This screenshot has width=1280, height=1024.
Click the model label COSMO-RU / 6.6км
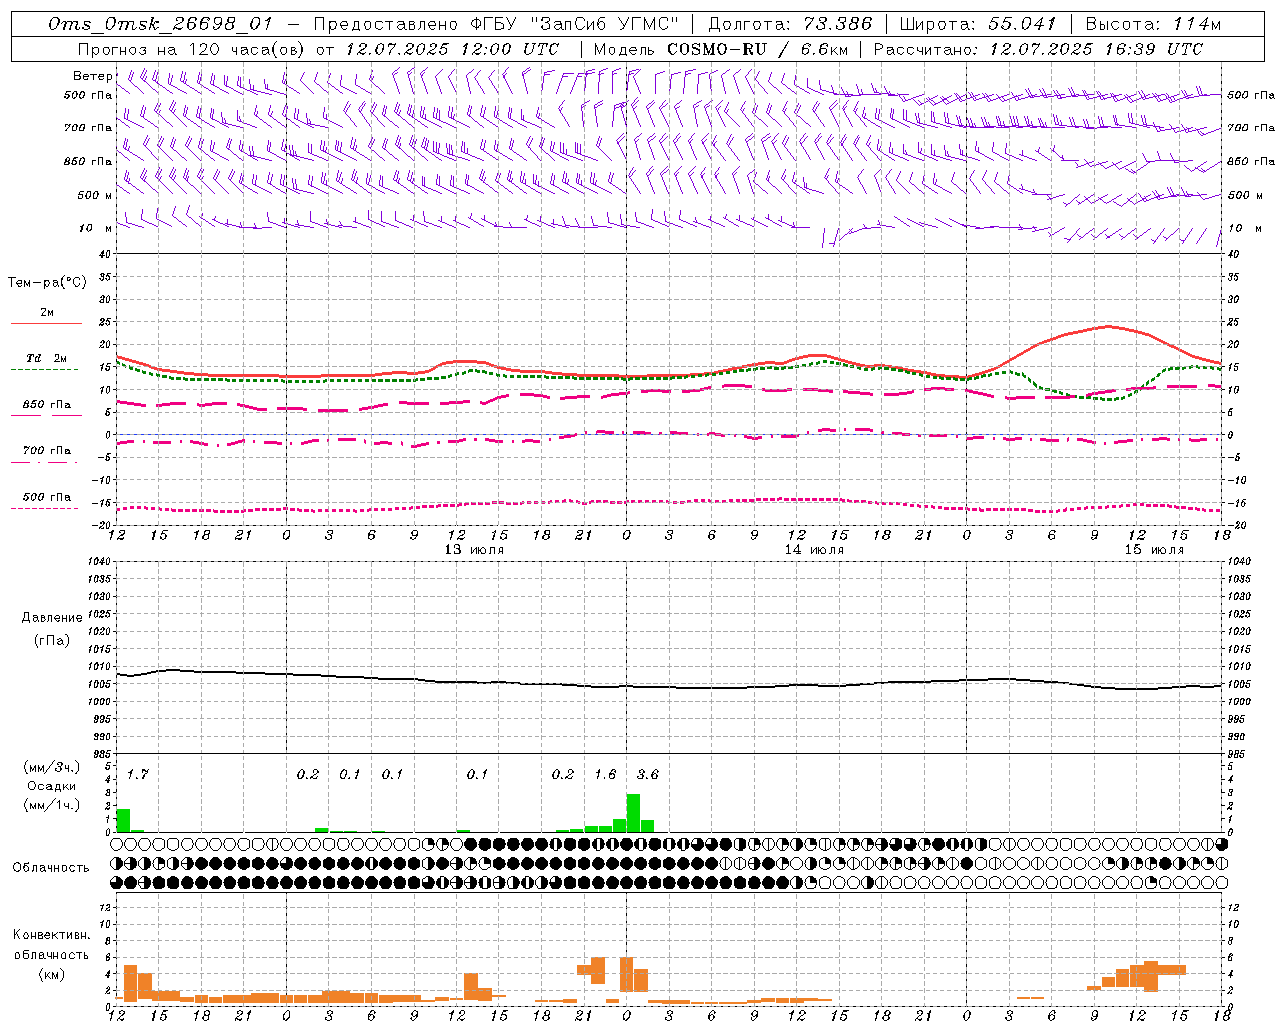758,49
